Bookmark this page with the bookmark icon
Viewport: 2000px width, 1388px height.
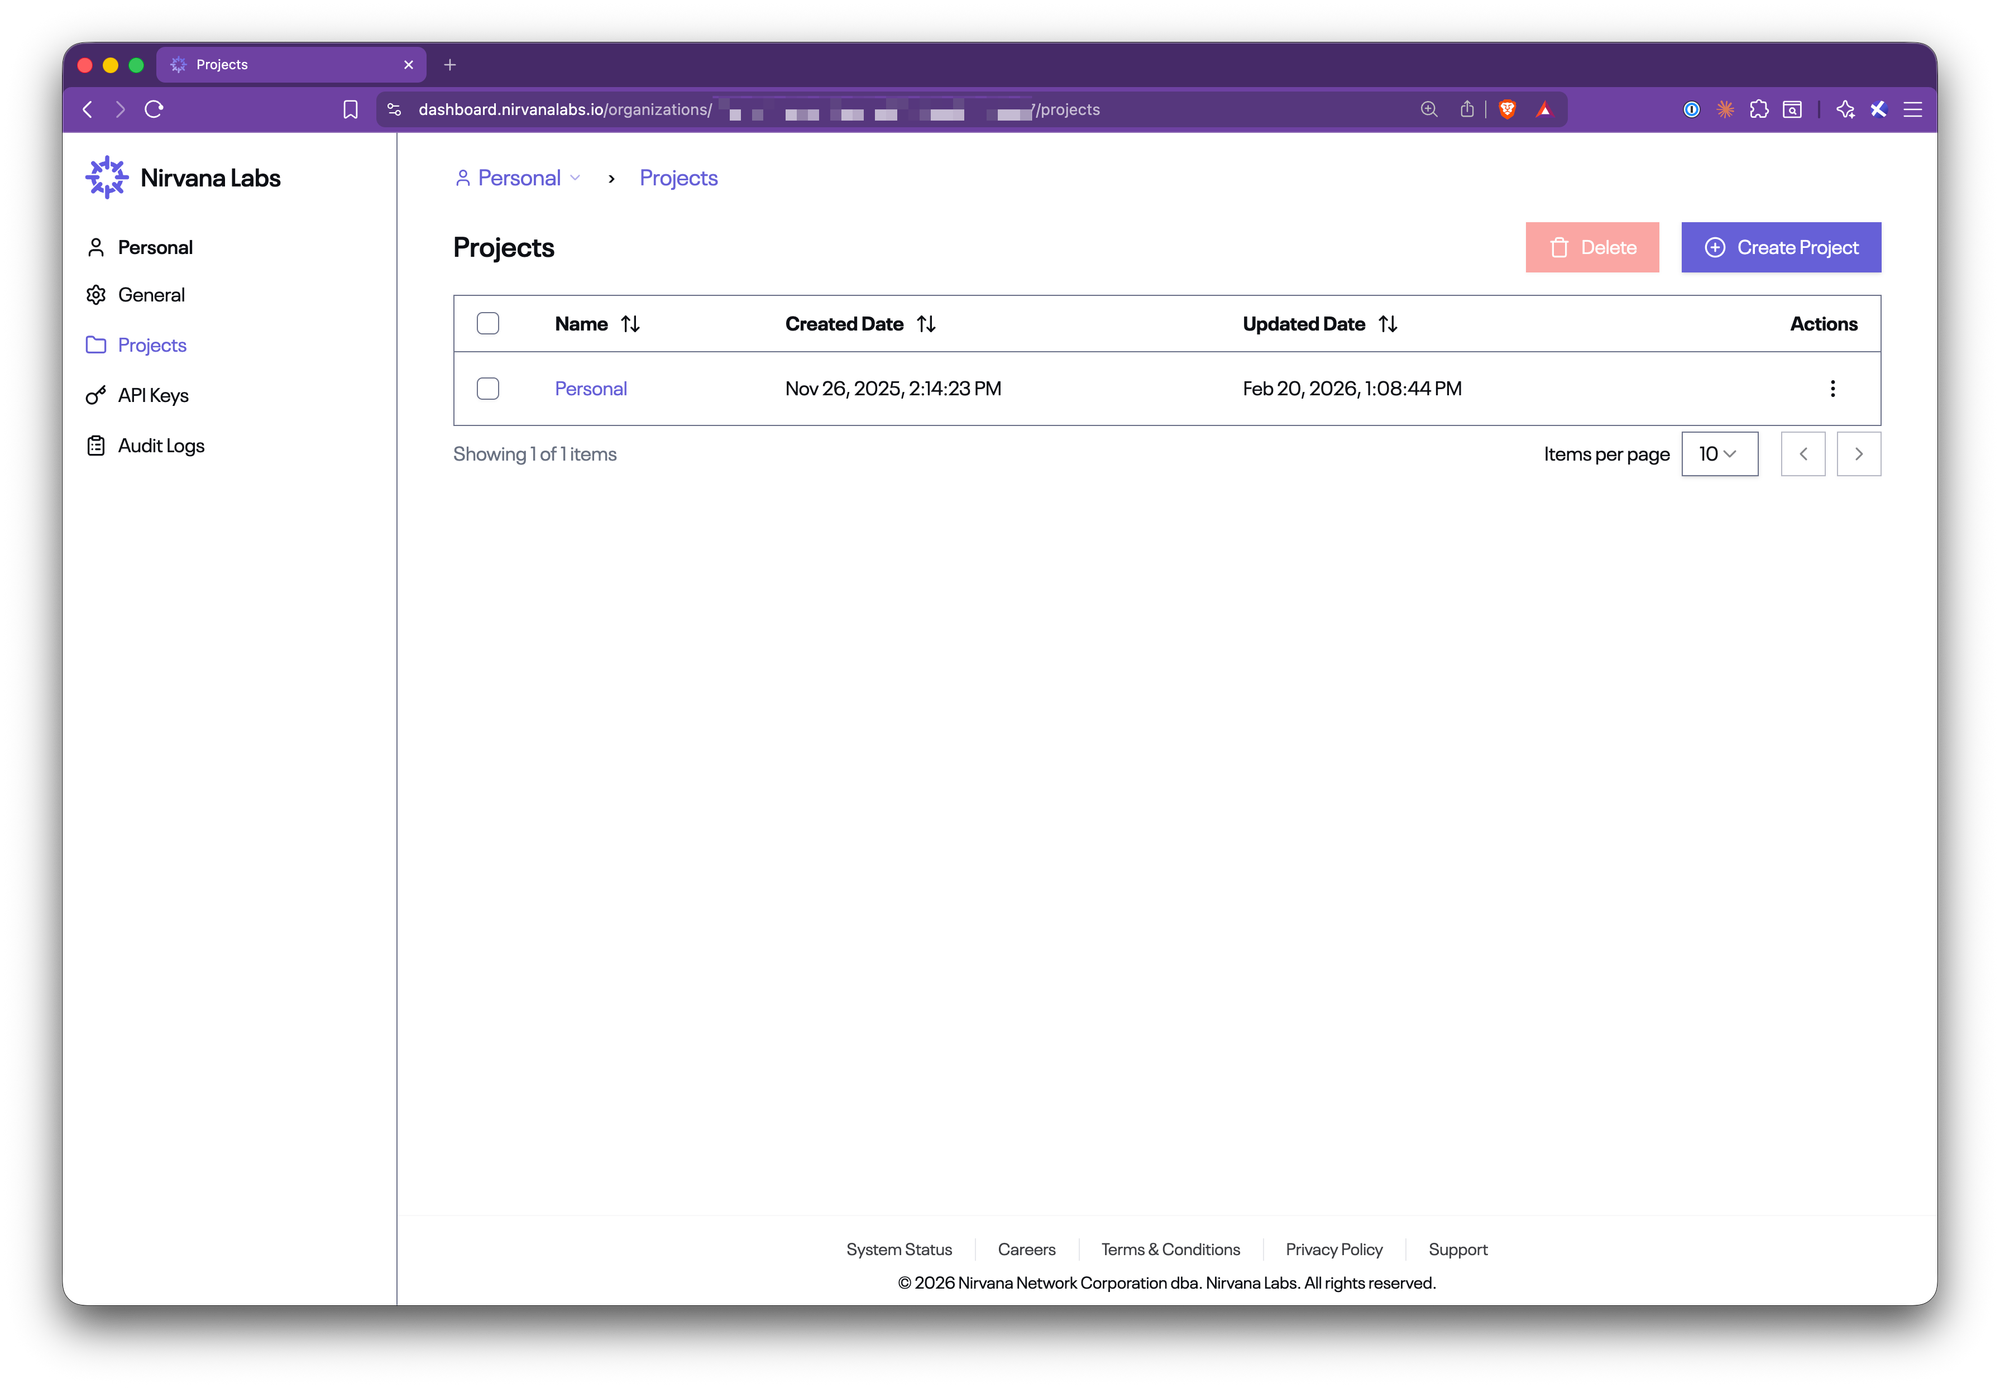(x=350, y=110)
